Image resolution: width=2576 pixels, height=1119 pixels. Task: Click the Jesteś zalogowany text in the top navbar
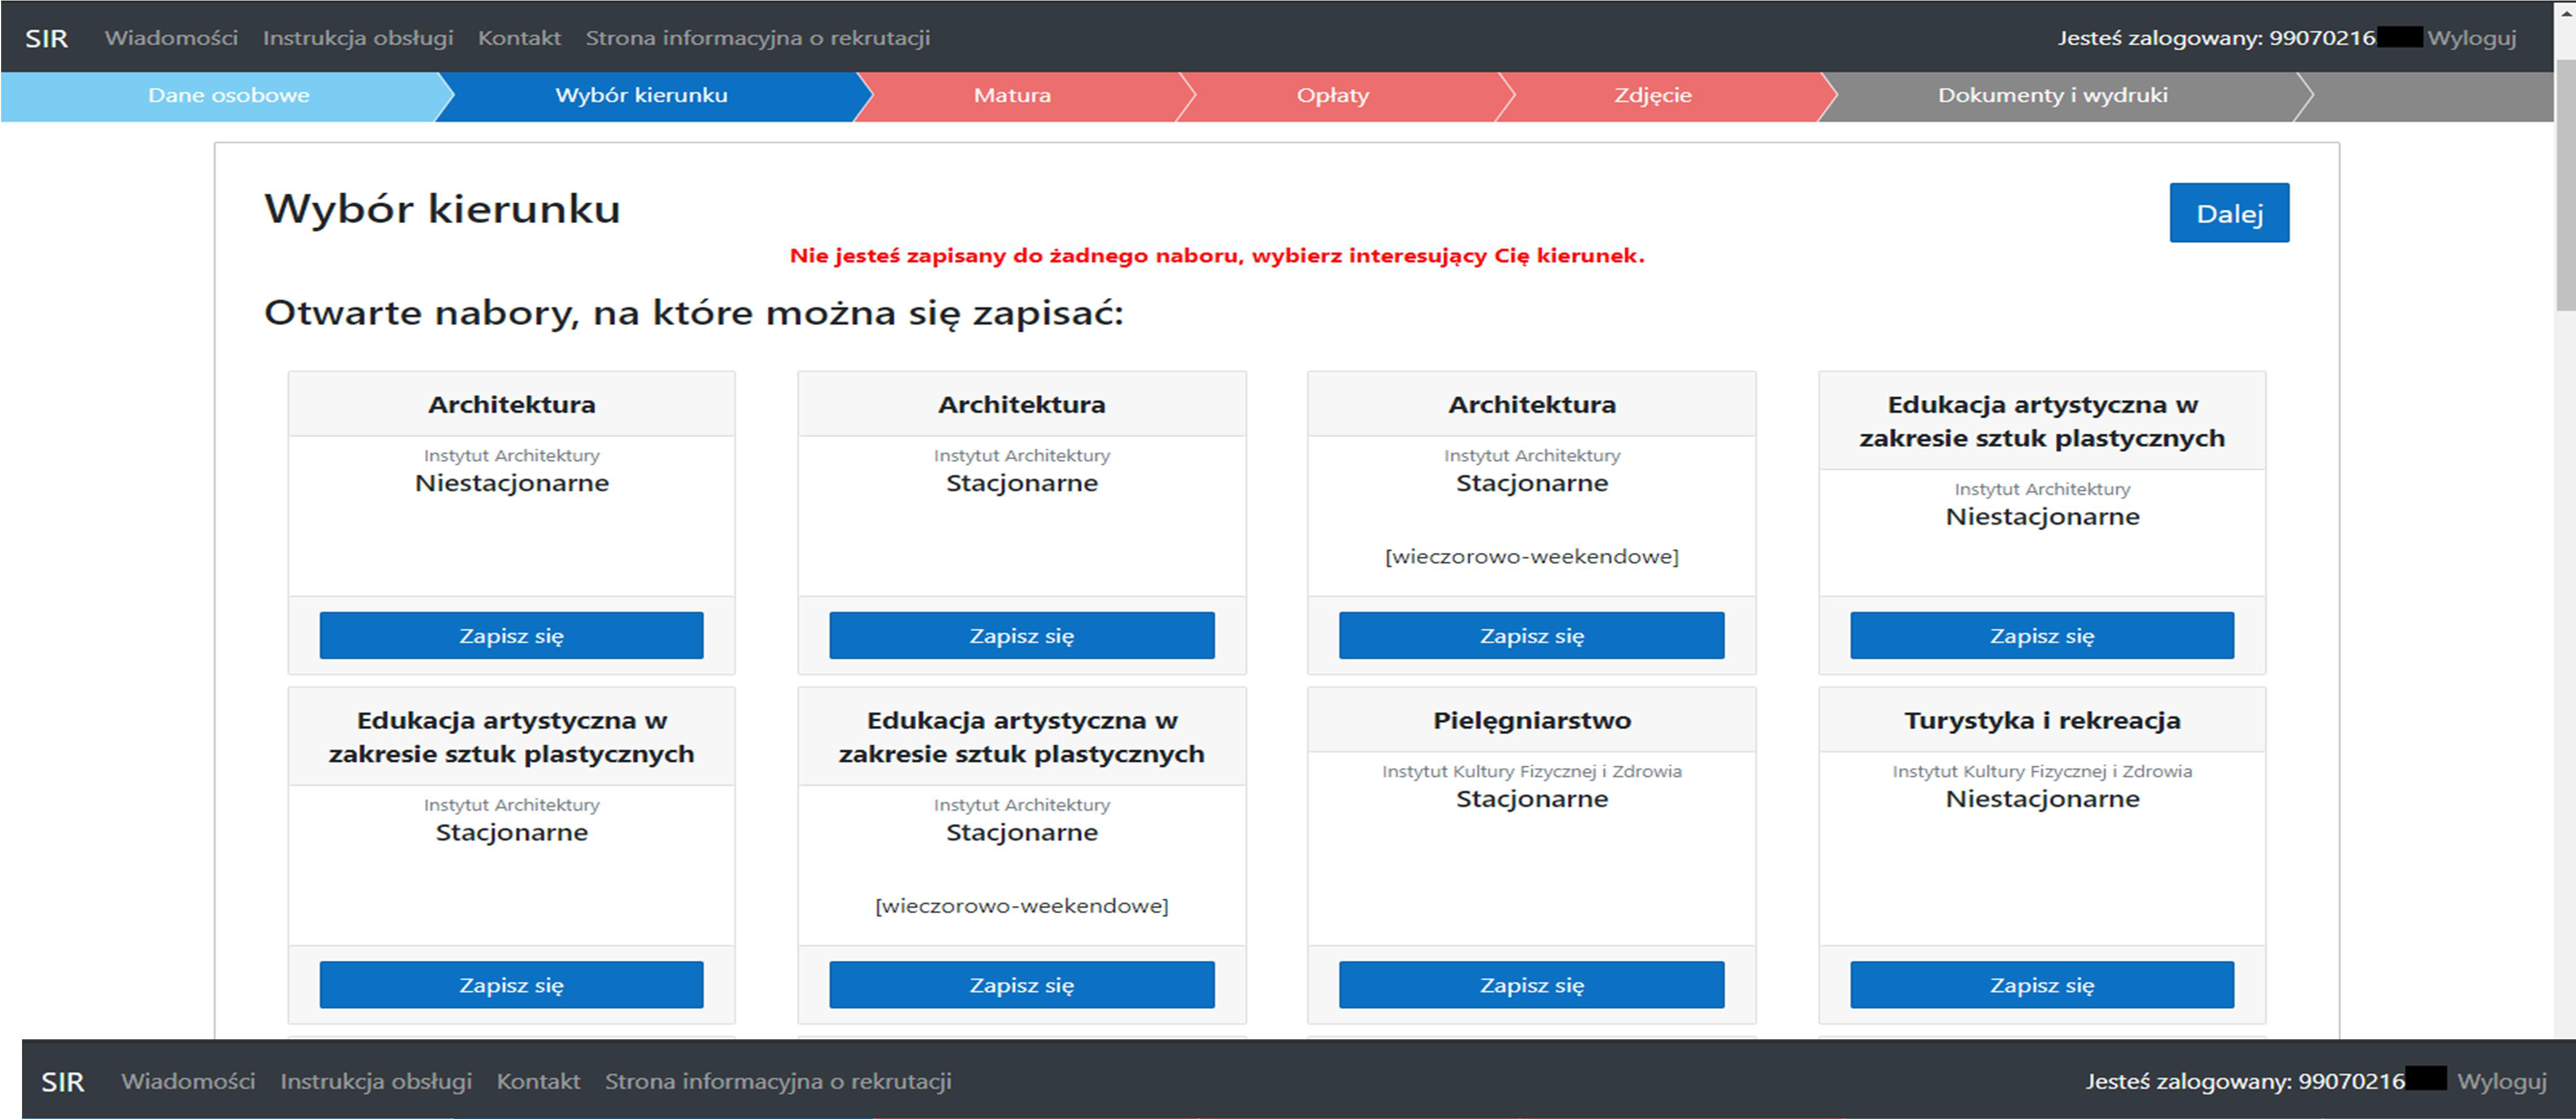(2215, 38)
